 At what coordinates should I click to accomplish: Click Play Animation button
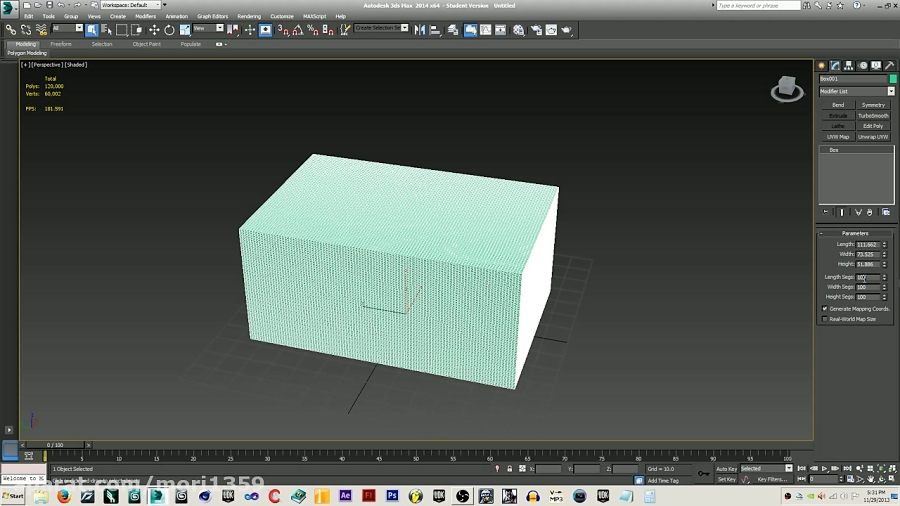[824, 469]
